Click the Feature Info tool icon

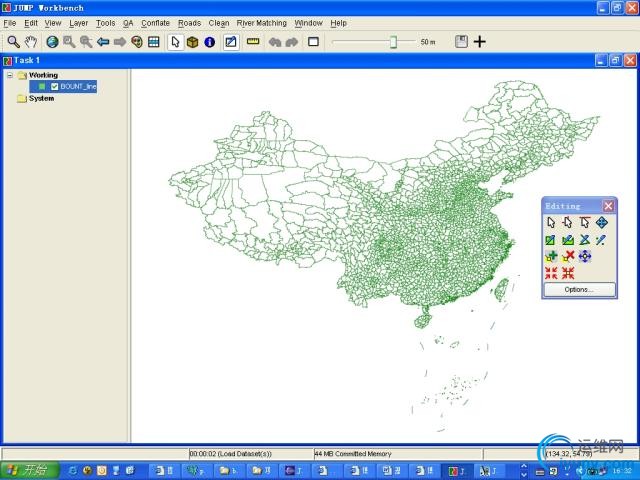(209, 42)
